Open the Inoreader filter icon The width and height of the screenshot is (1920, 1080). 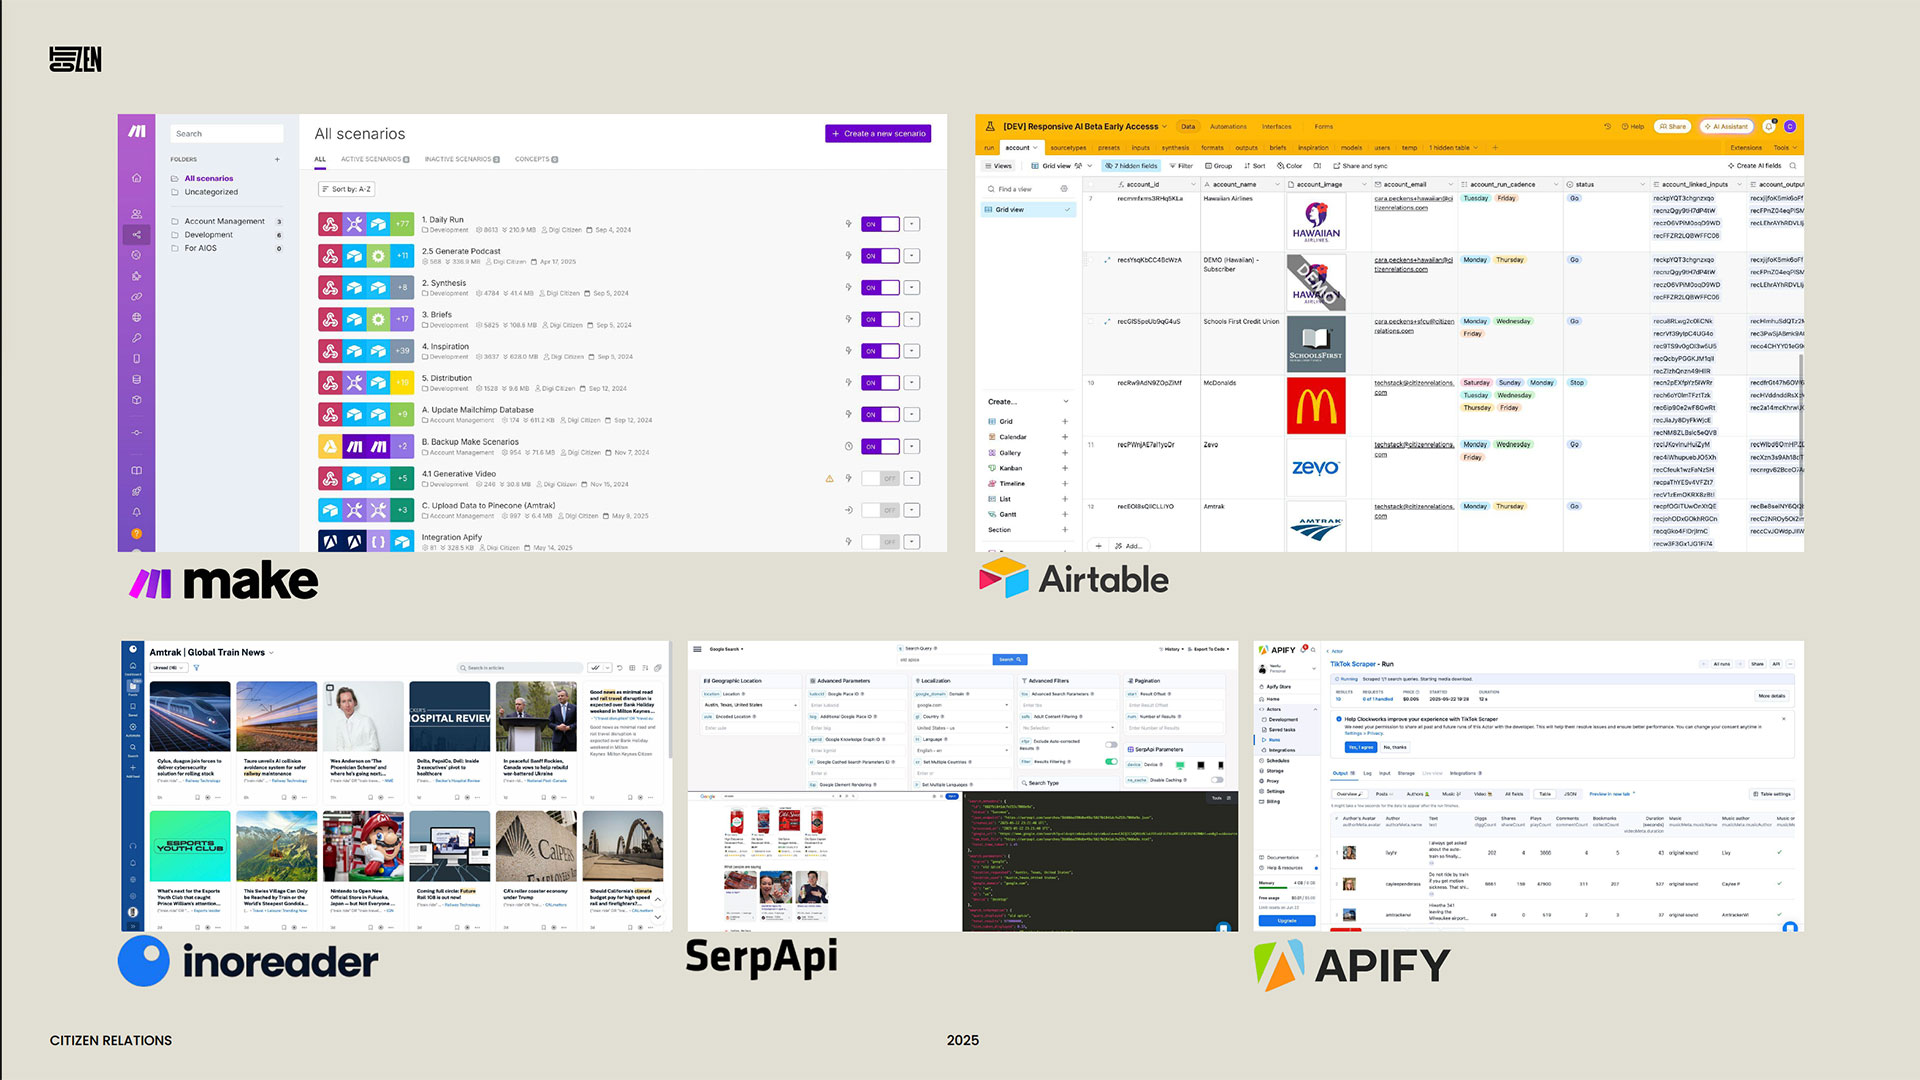pos(196,667)
